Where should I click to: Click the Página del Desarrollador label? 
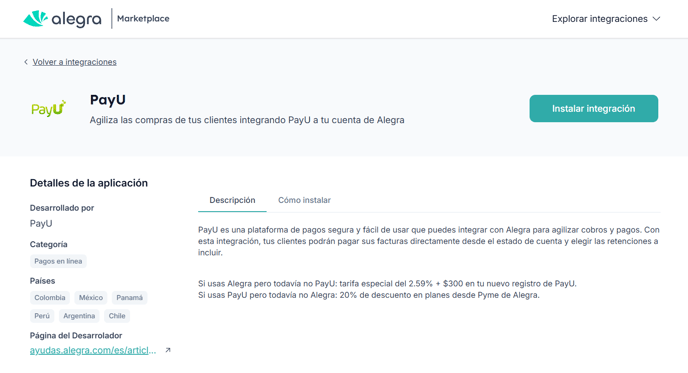(x=76, y=336)
